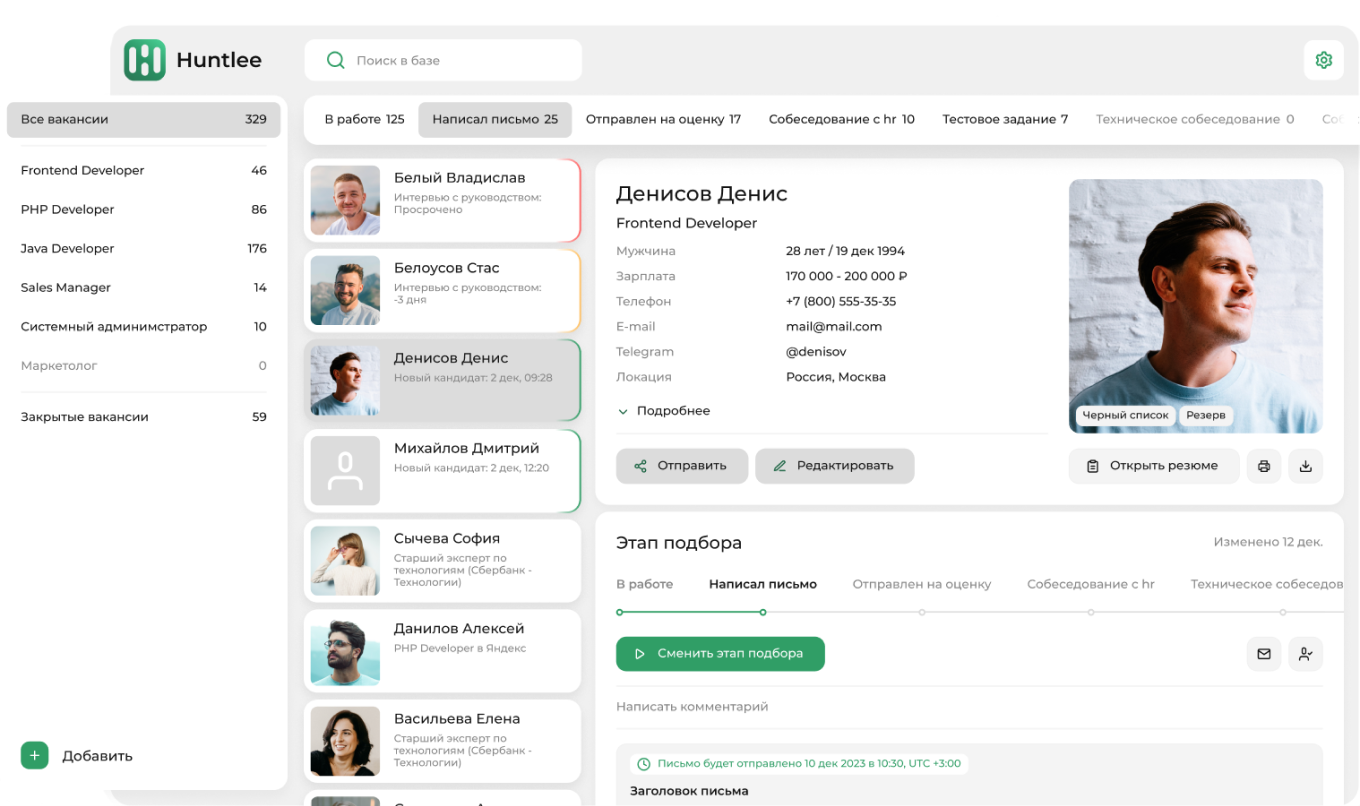1360x806 pixels.
Task: Switch to Отправлен на оценку tab
Action: click(662, 119)
